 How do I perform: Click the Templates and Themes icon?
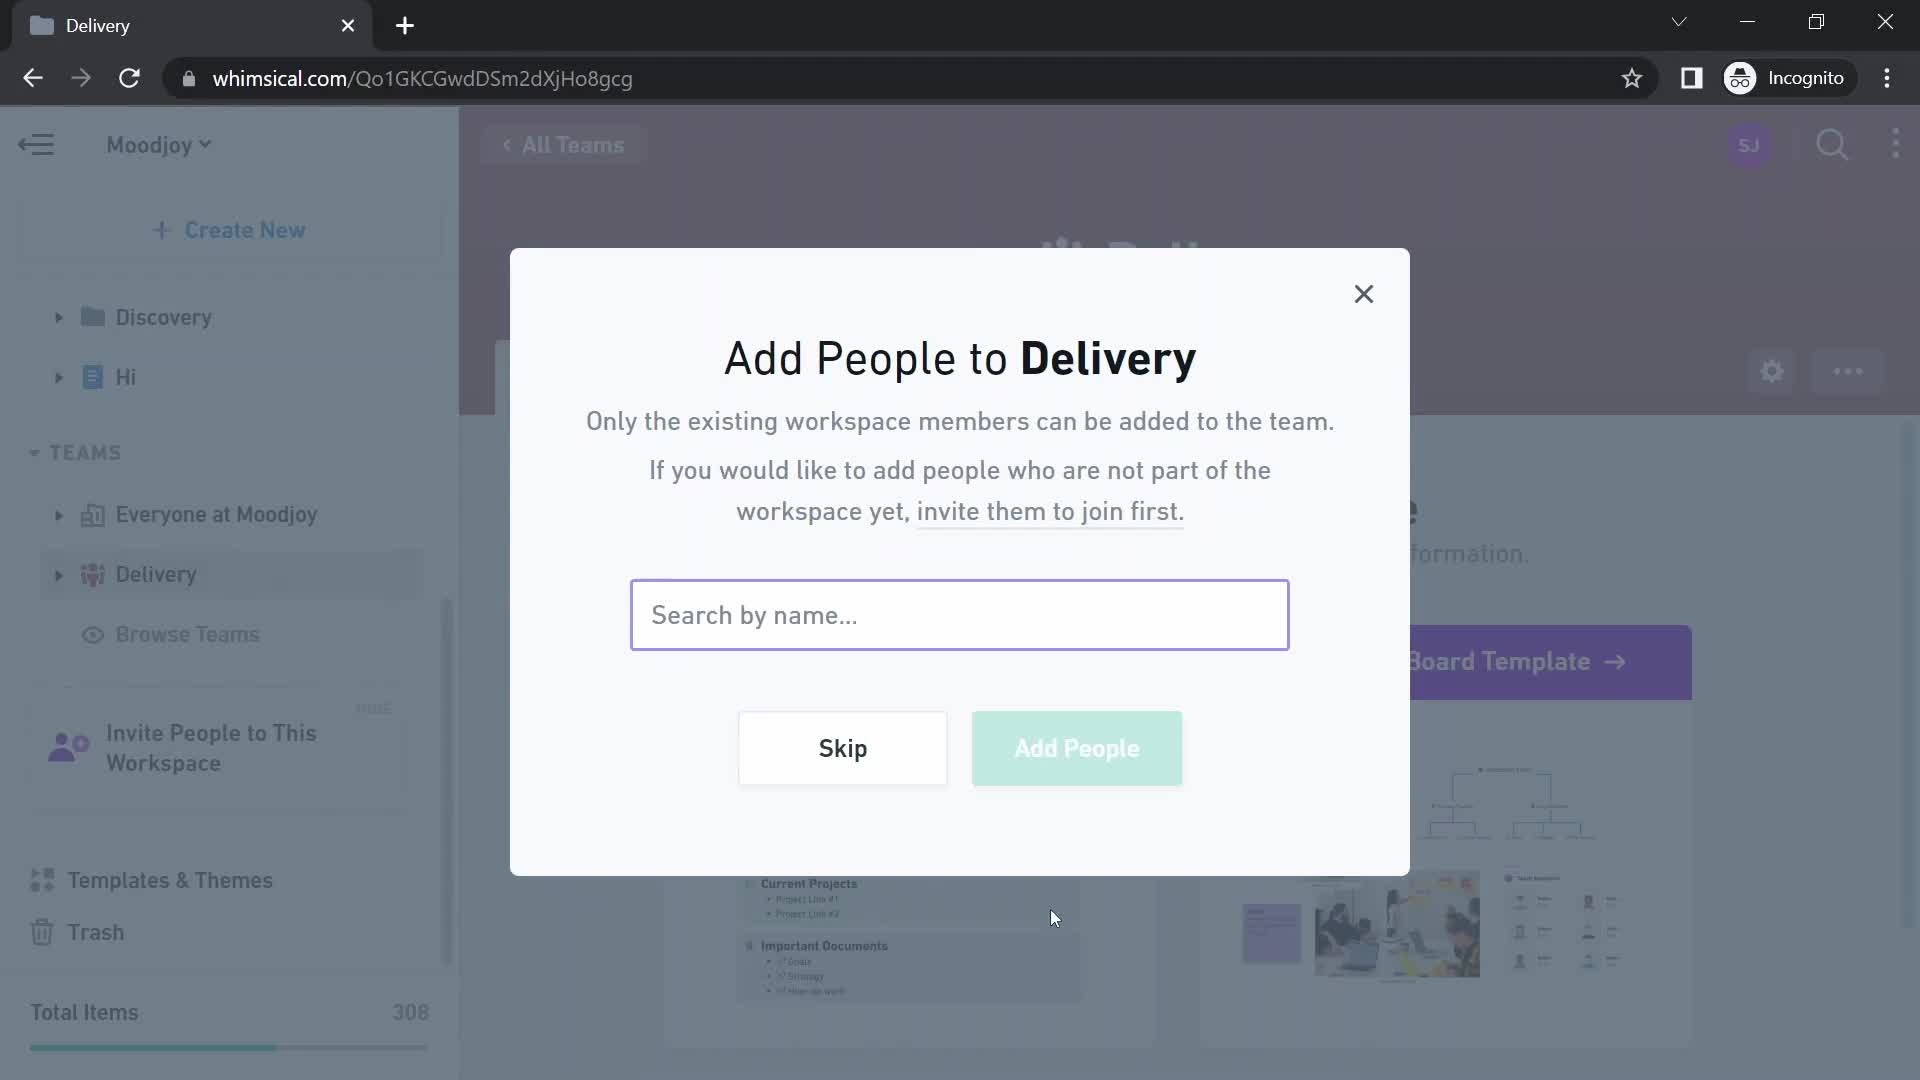point(41,880)
